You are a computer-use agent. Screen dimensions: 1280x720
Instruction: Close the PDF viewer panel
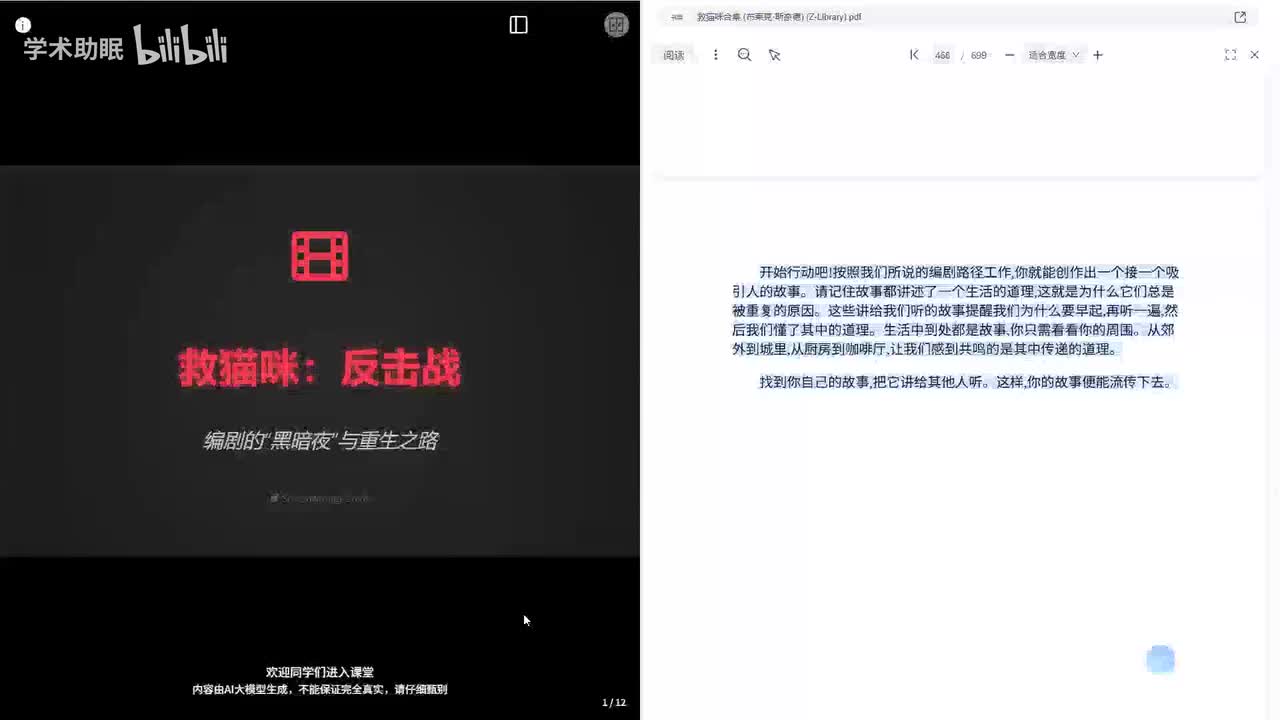point(1255,55)
